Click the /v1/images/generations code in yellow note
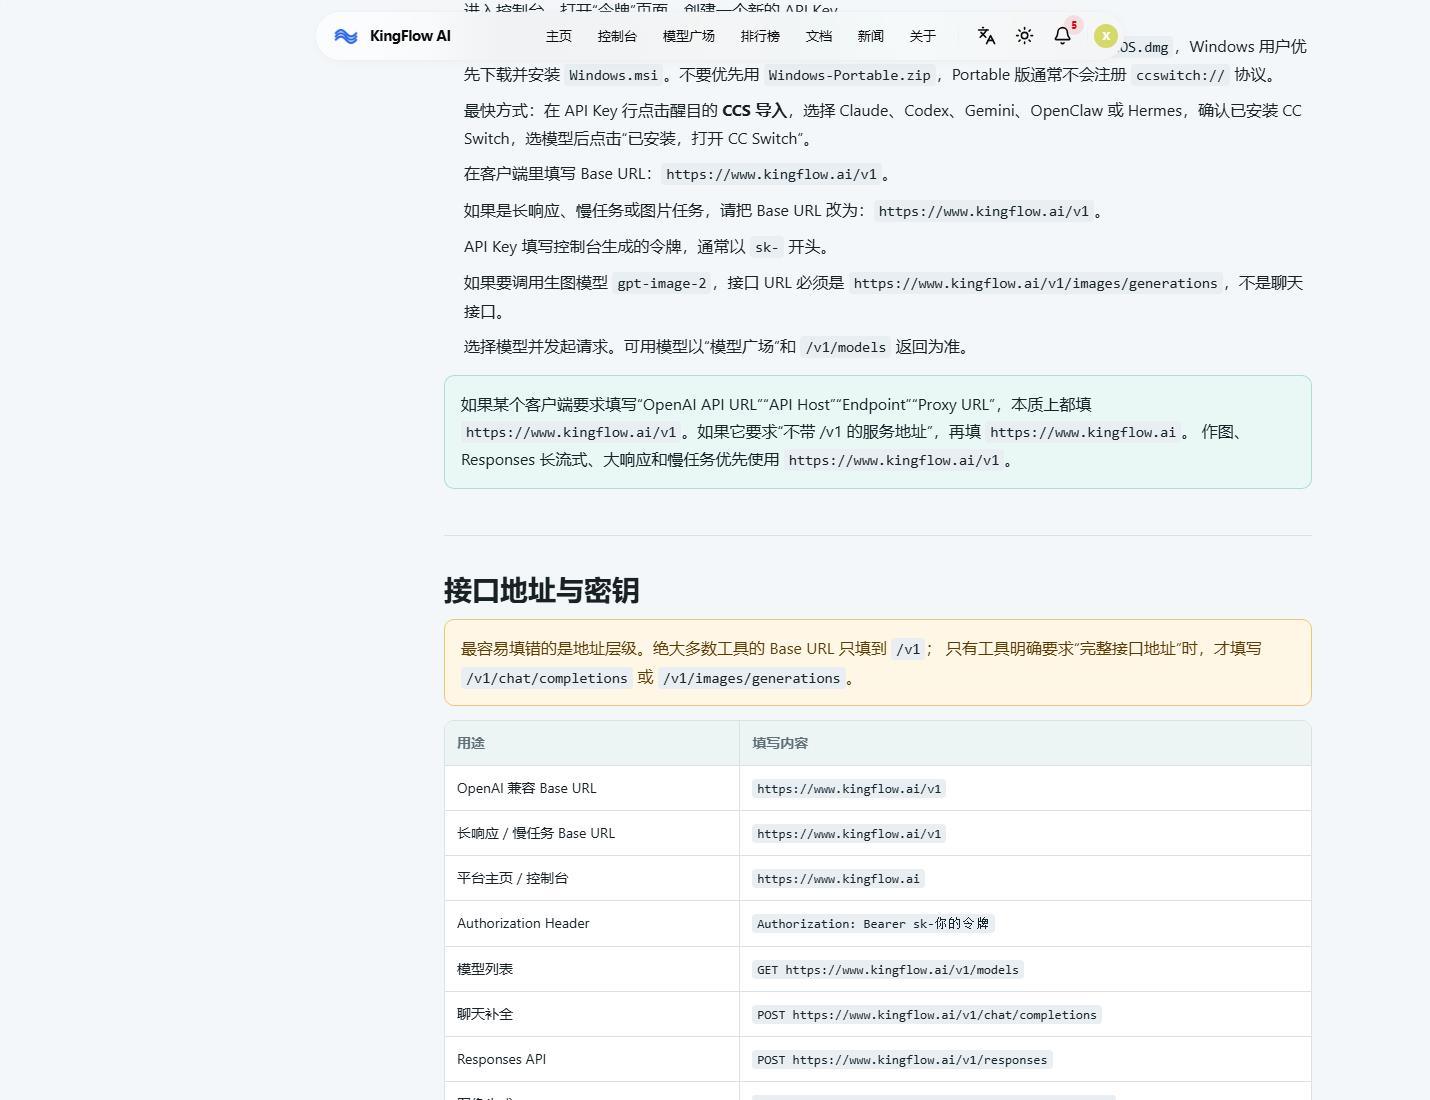The width and height of the screenshot is (1430, 1100). [x=751, y=678]
